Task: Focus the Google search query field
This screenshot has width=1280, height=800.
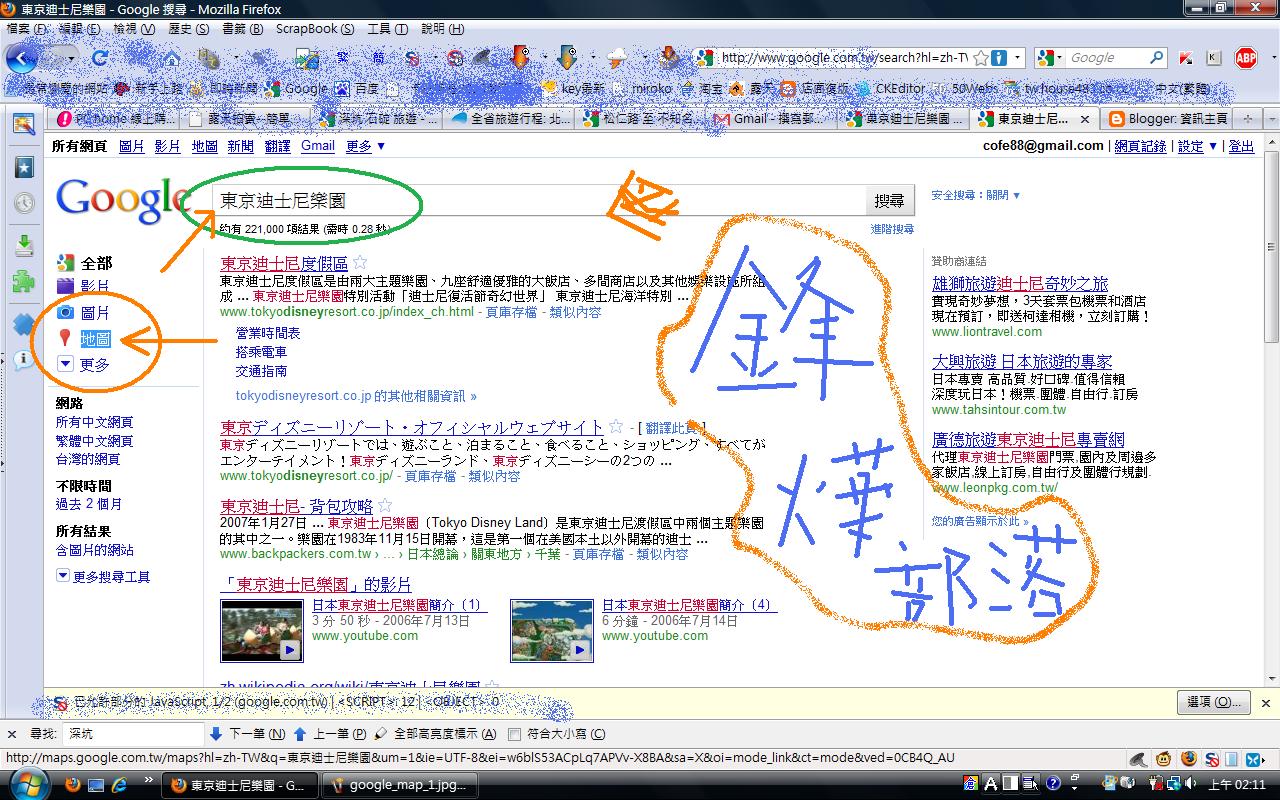Action: pyautogui.click(x=540, y=201)
